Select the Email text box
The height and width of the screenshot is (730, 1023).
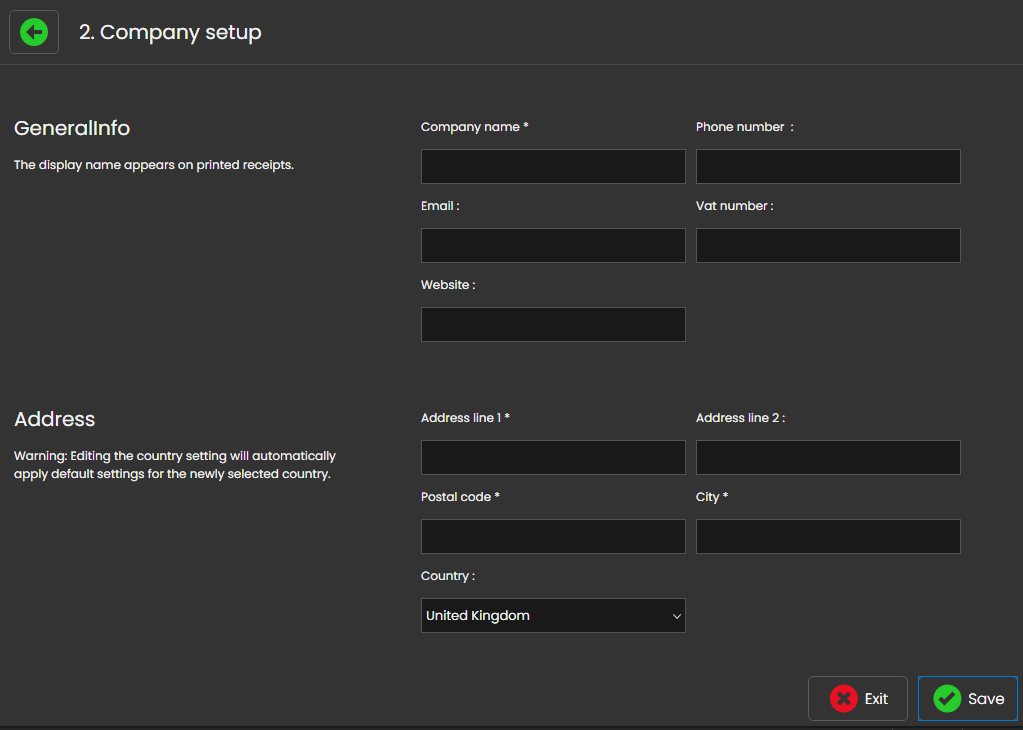coord(553,246)
